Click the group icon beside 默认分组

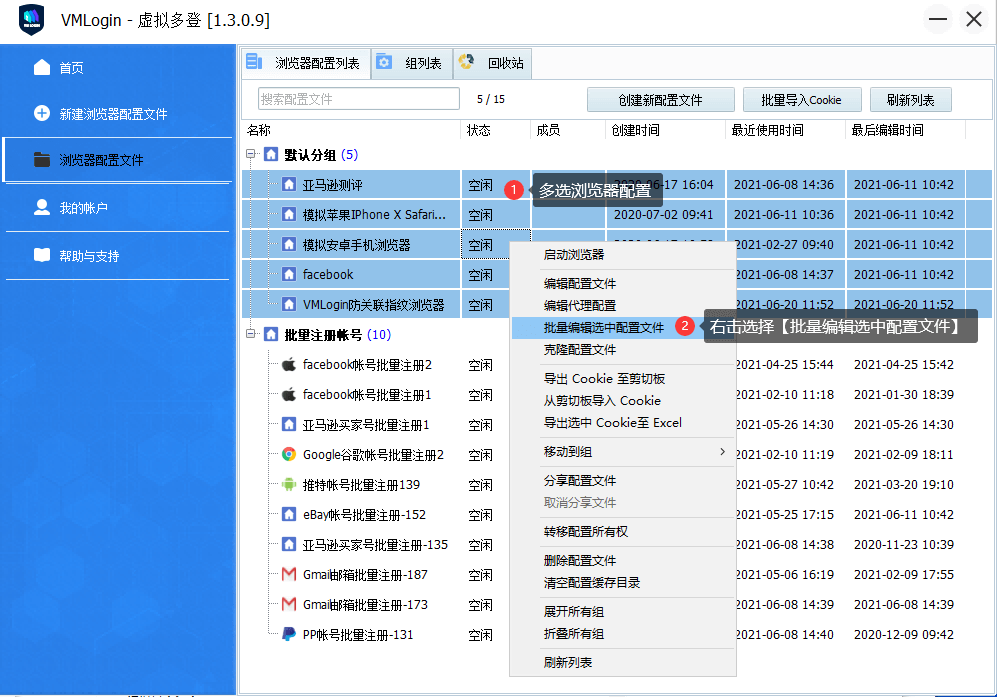(272, 154)
